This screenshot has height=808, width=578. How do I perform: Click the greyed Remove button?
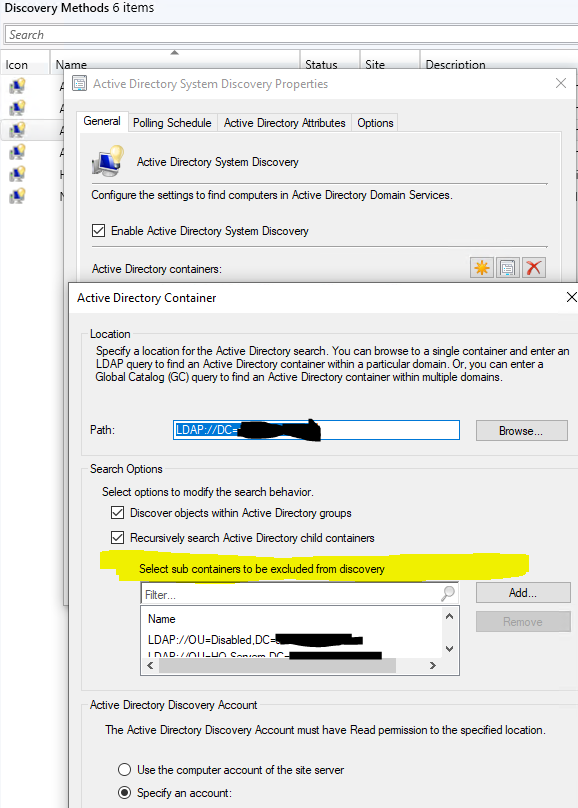[x=523, y=621]
